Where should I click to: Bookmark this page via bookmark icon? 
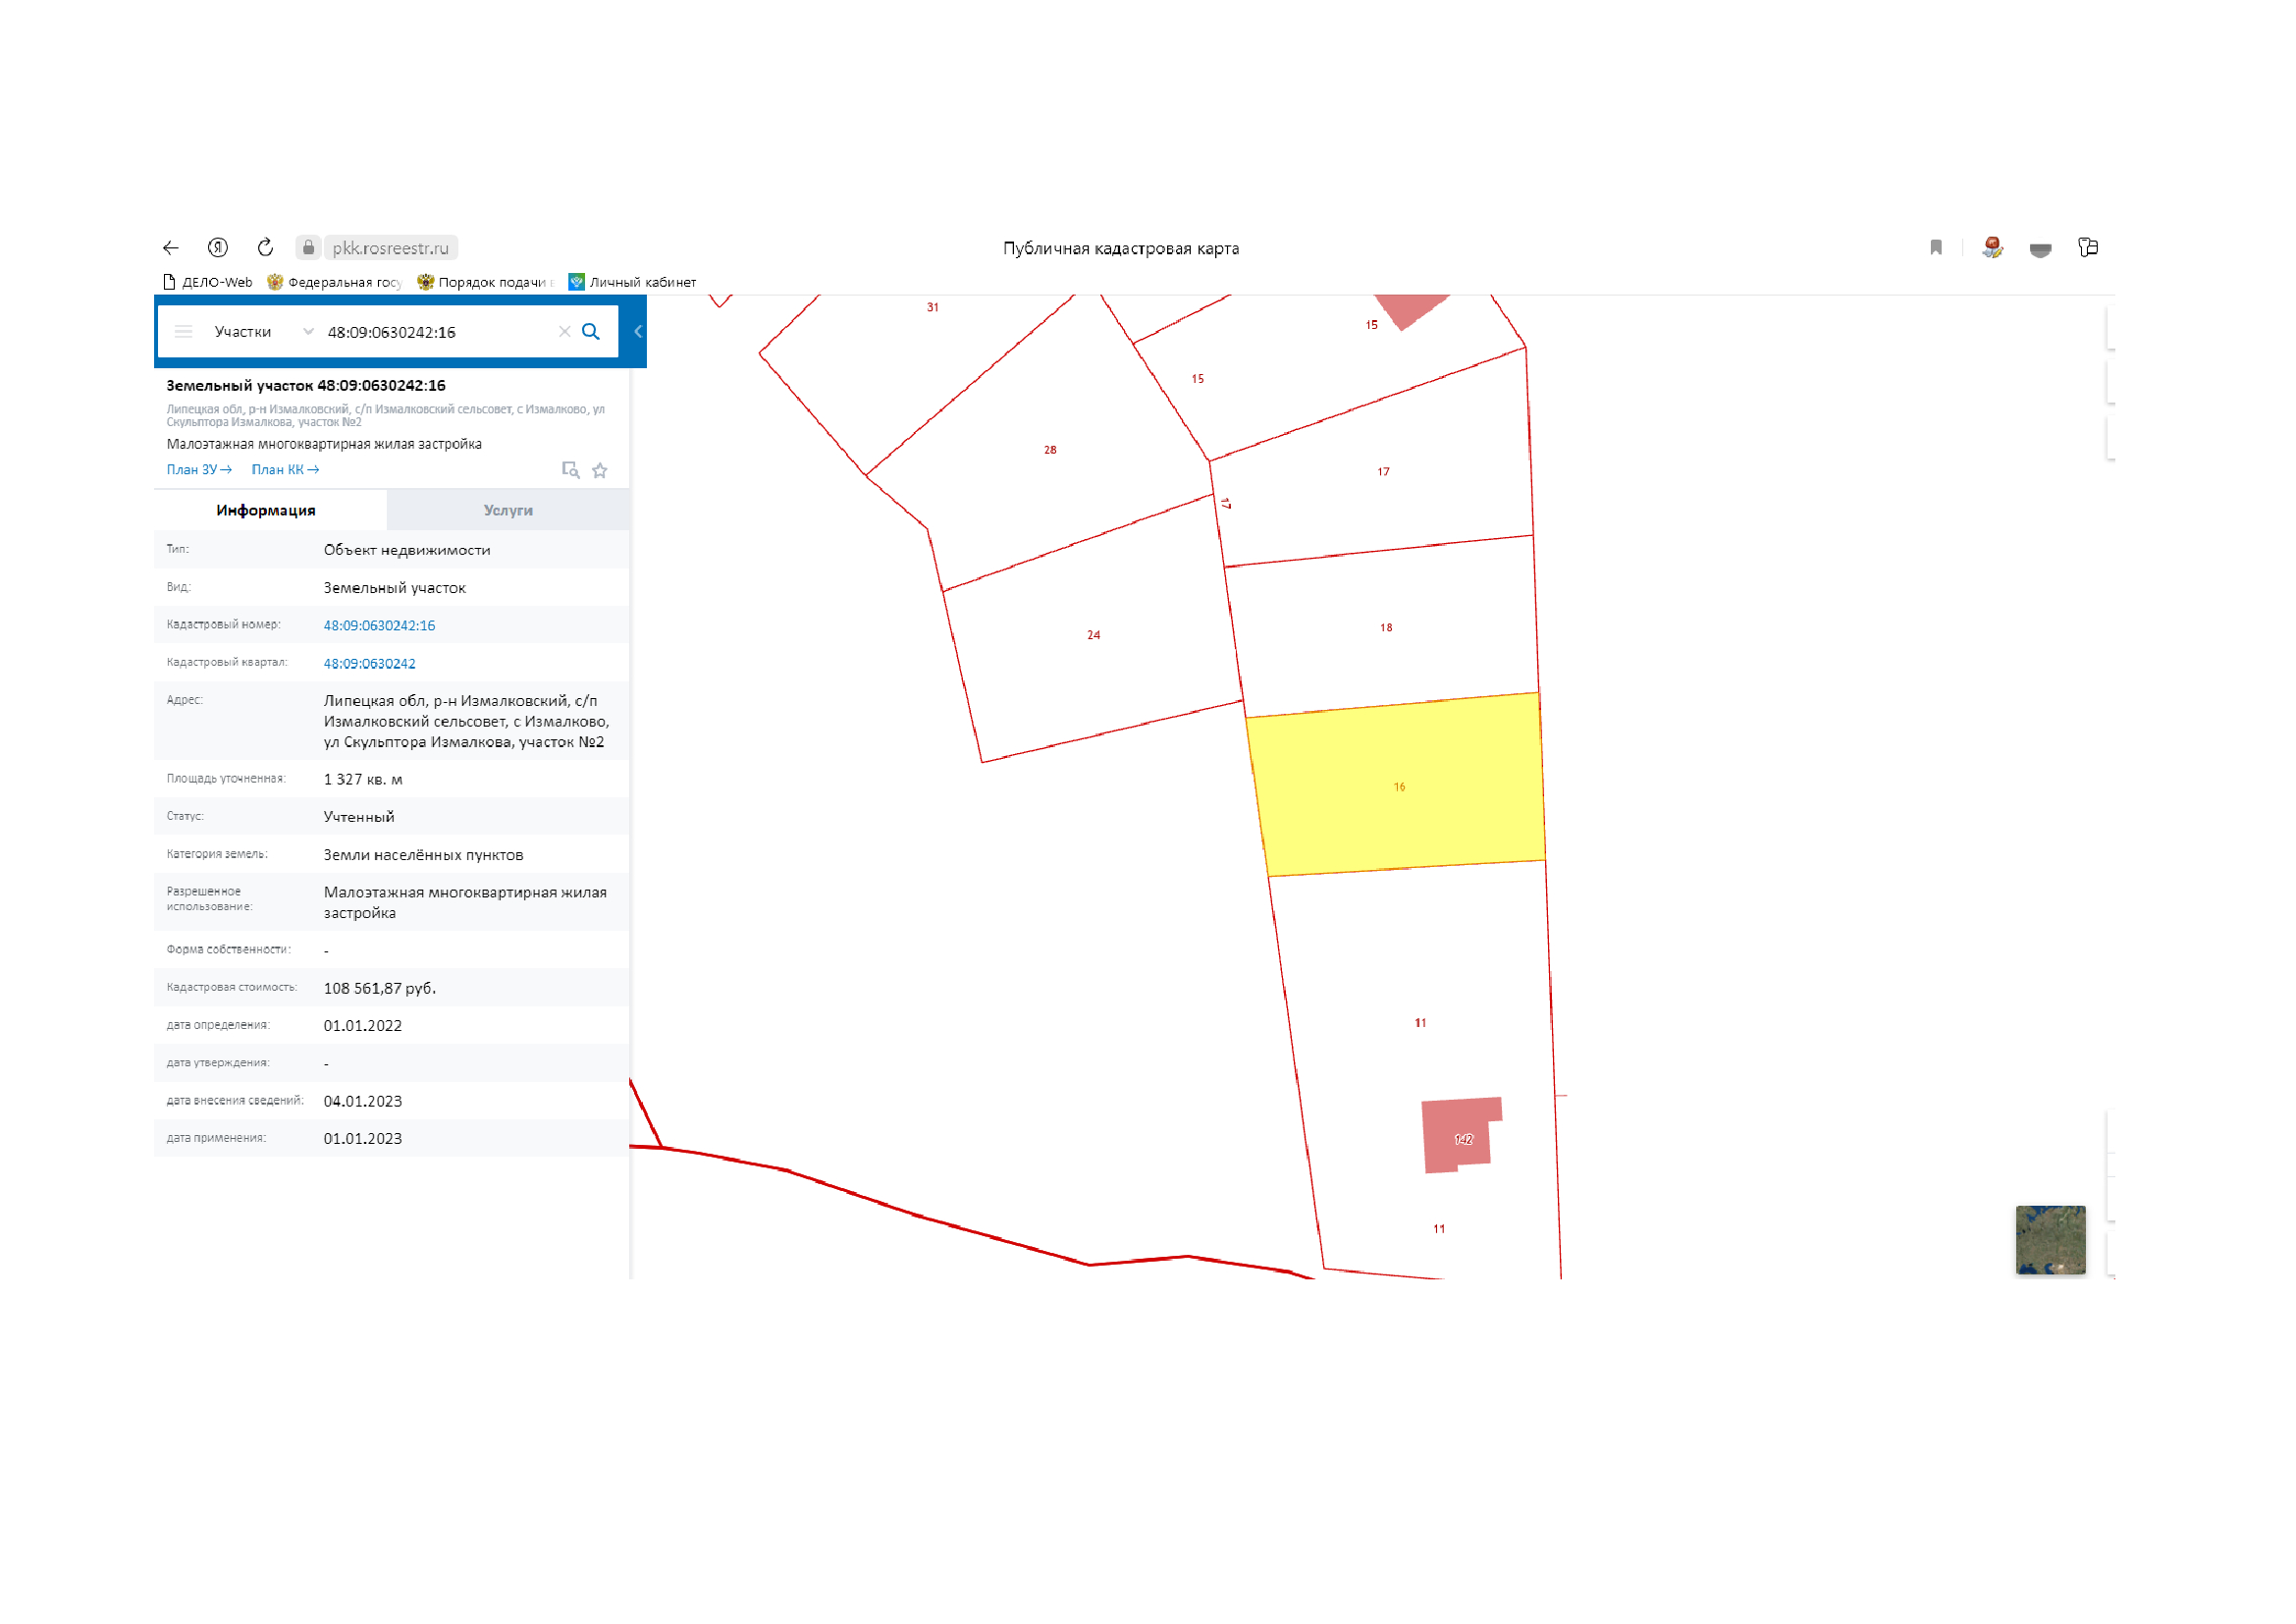point(1936,248)
